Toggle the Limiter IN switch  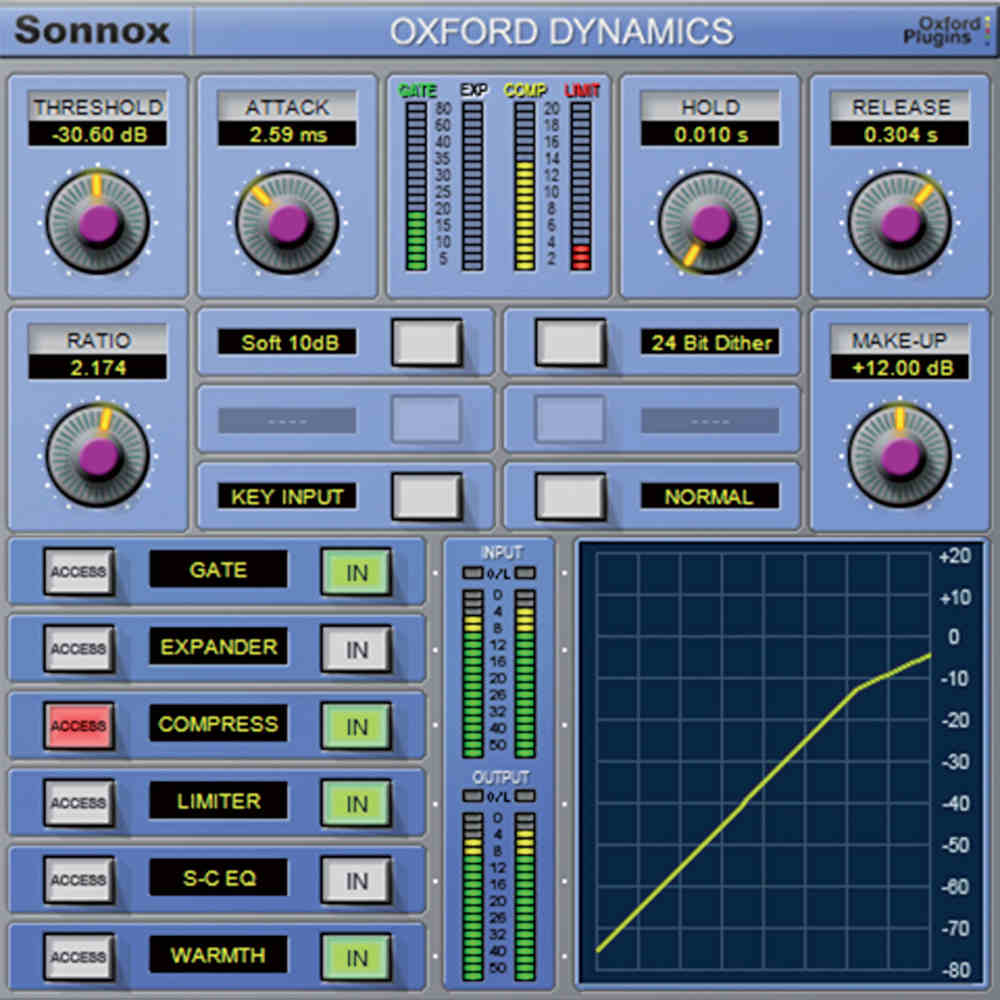[356, 802]
